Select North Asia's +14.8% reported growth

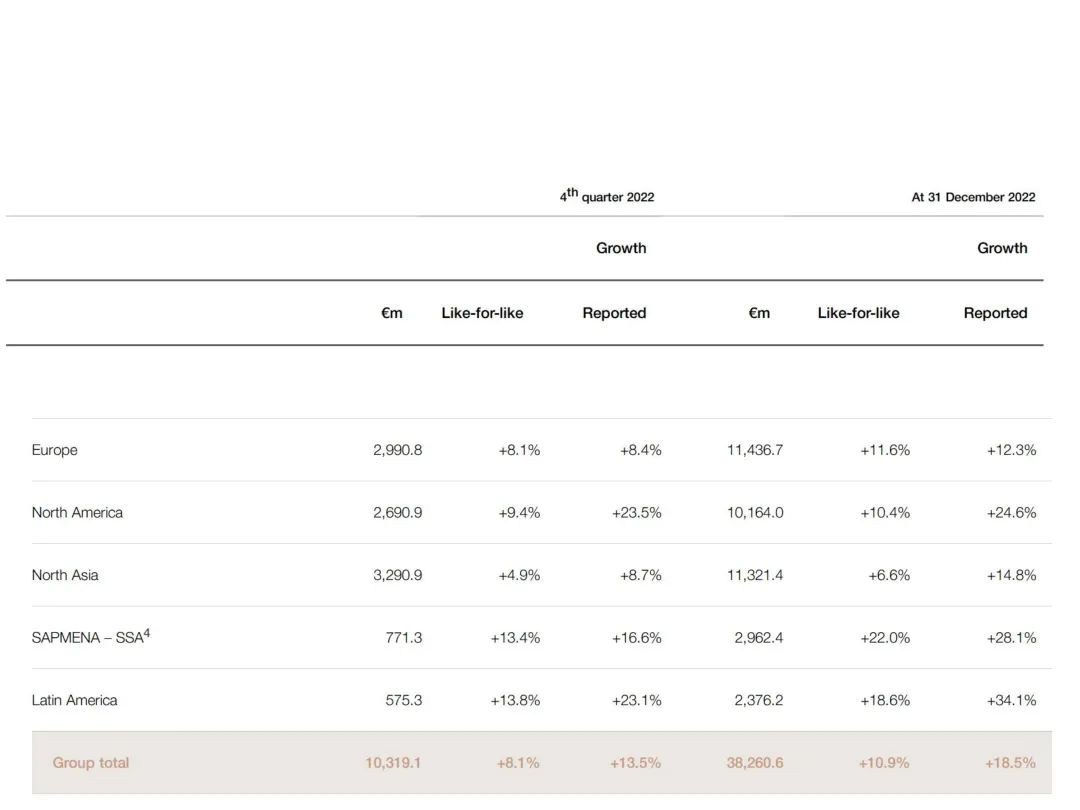point(1011,575)
